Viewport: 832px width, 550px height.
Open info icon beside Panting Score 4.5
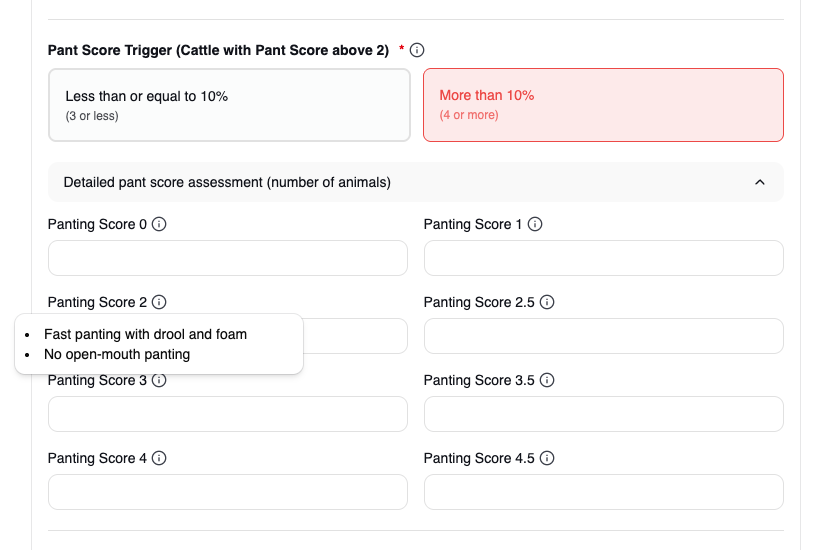coord(547,458)
